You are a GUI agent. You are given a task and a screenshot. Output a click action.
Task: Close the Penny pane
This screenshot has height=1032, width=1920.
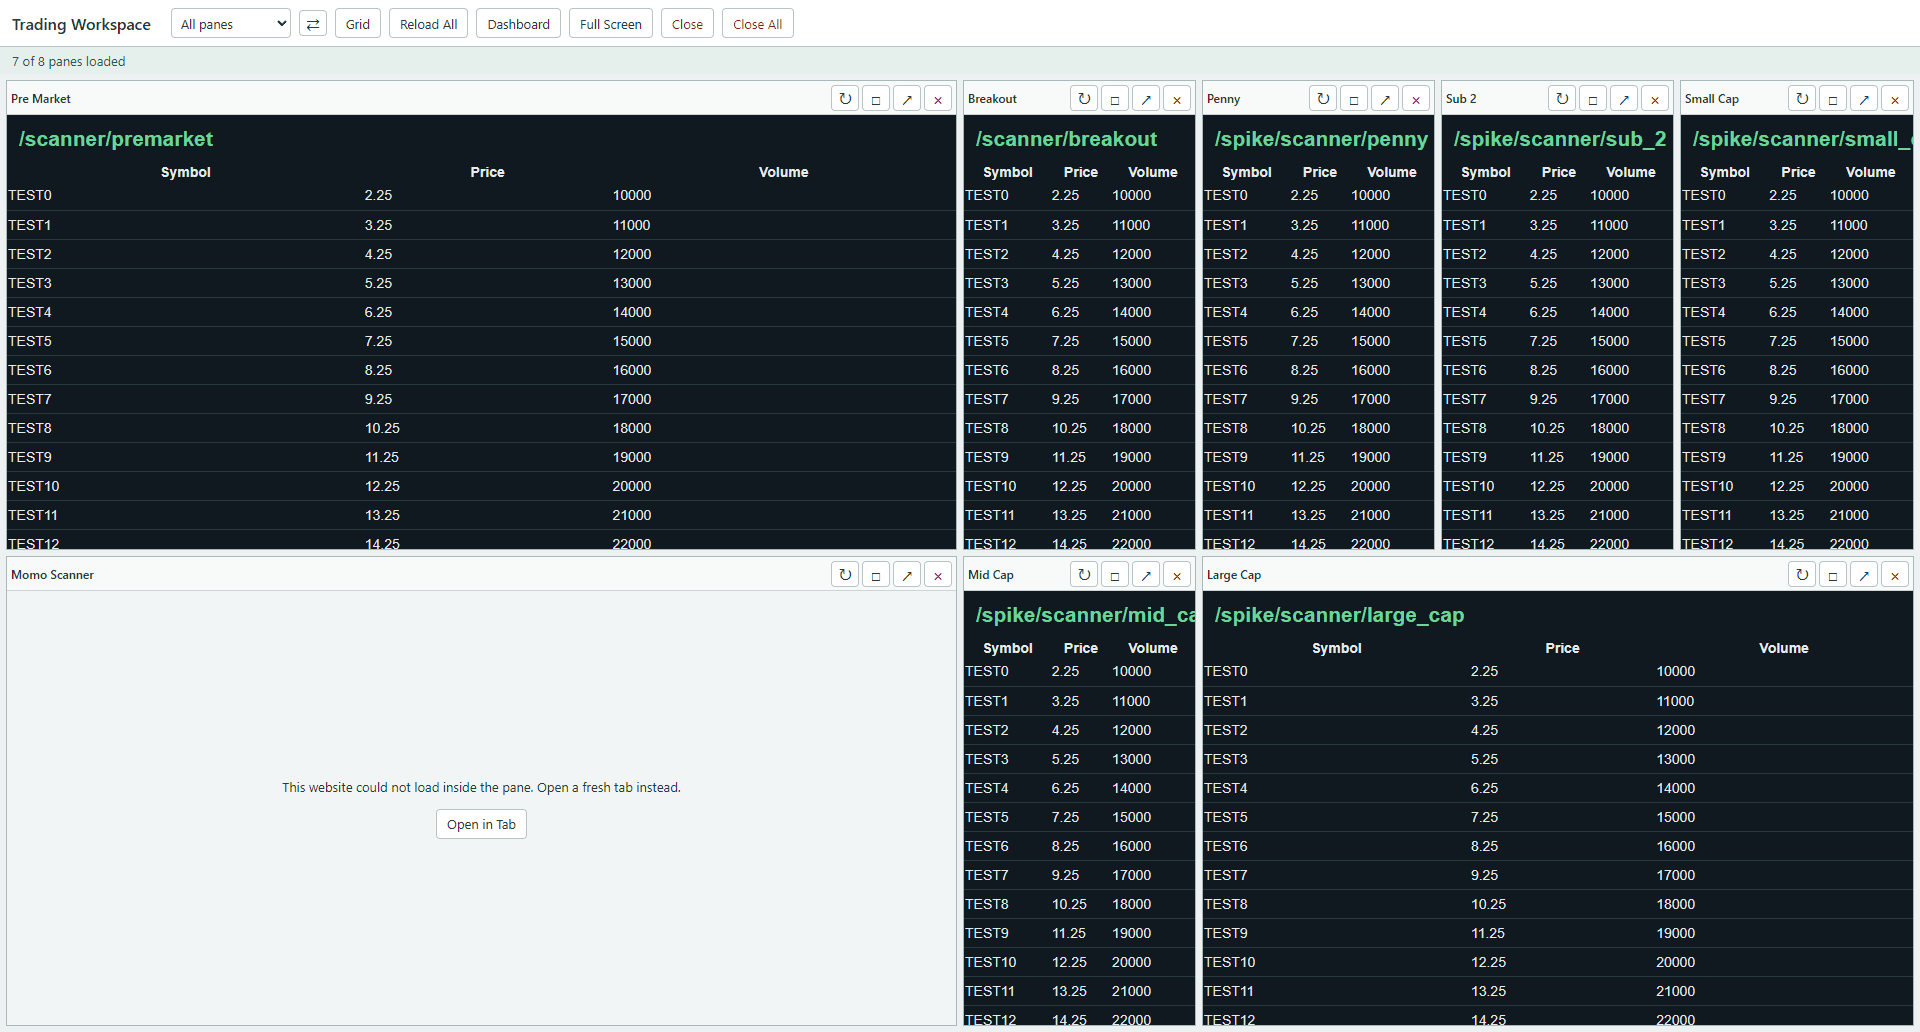[1416, 99]
